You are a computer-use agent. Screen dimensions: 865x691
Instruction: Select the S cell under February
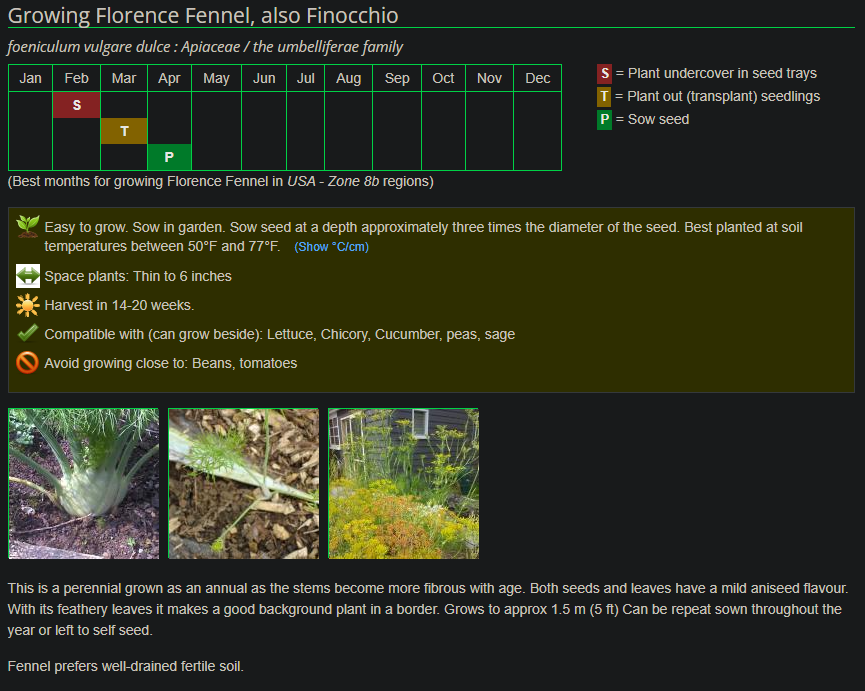tap(77, 105)
